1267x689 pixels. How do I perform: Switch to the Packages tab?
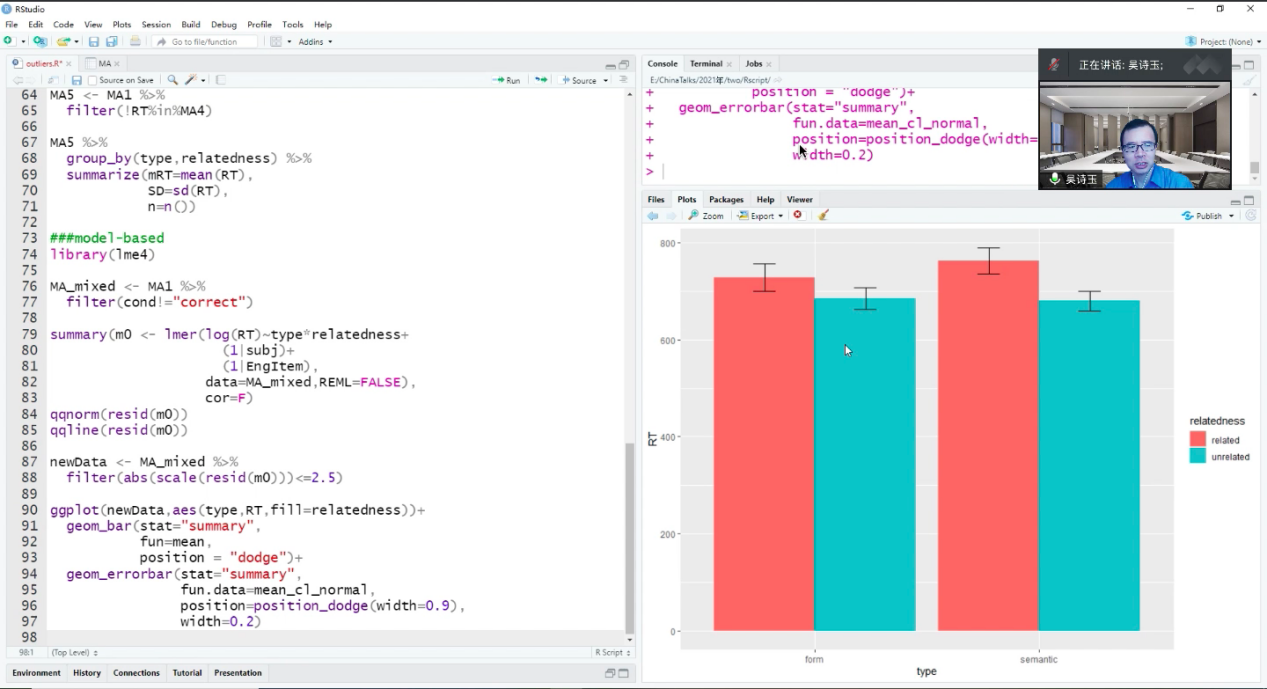point(726,199)
